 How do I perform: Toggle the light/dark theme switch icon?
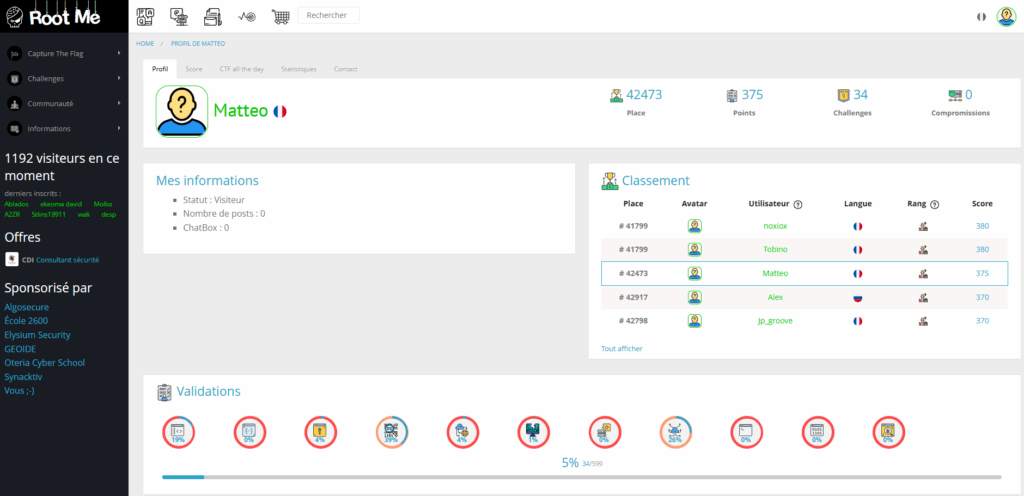coord(980,16)
